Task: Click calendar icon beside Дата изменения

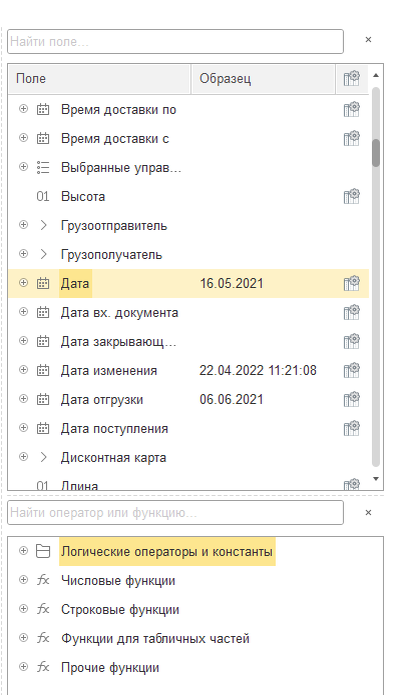Action: [x=43, y=370]
